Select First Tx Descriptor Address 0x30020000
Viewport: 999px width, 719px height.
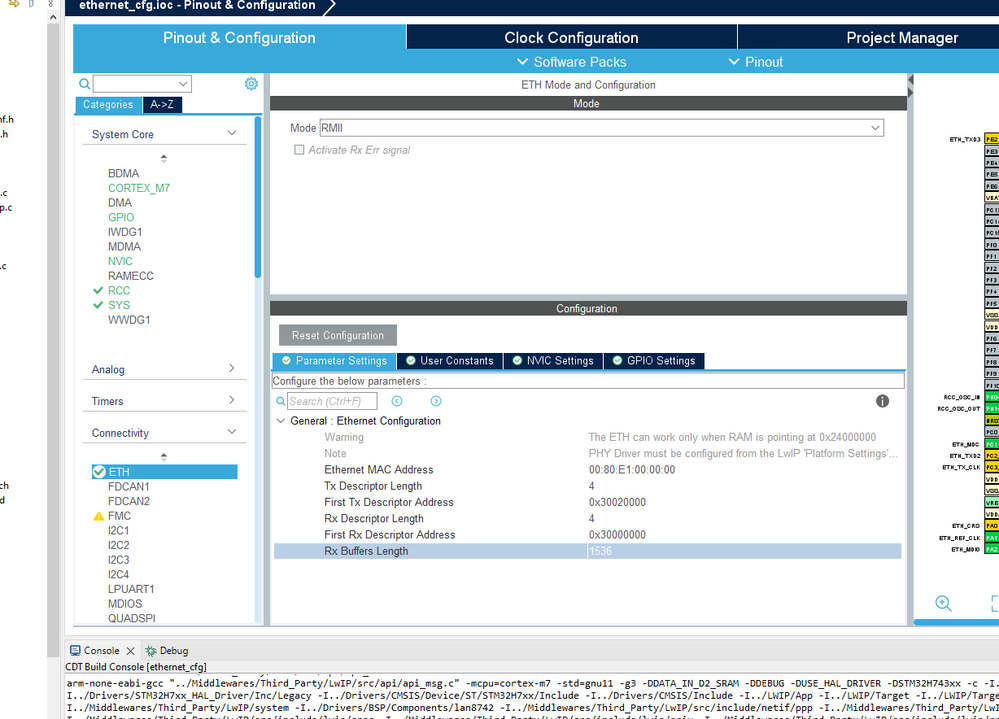617,502
